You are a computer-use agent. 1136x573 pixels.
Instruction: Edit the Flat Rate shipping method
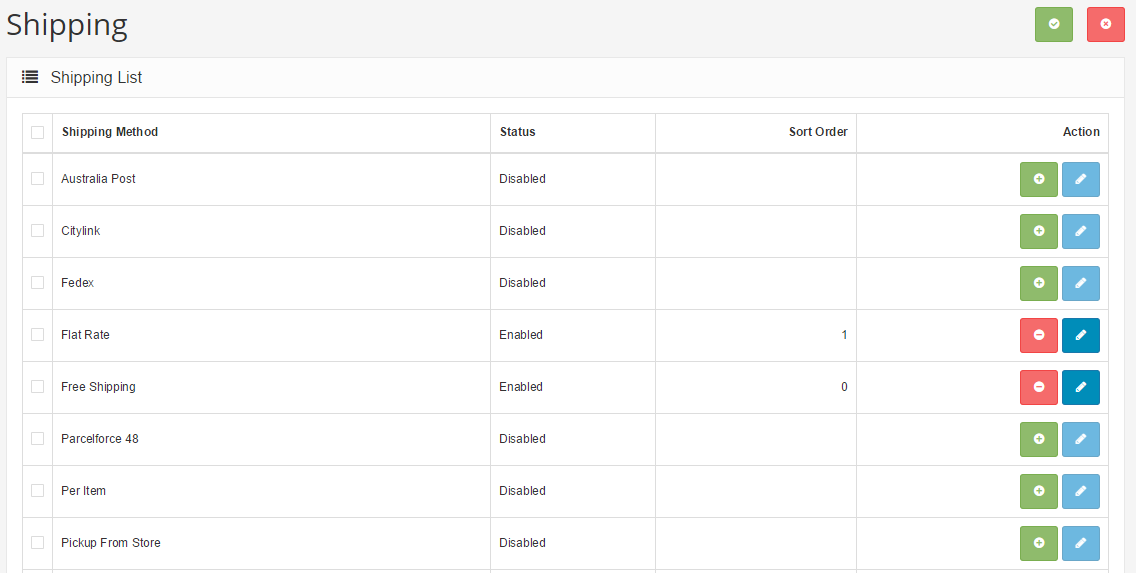pyautogui.click(x=1081, y=335)
